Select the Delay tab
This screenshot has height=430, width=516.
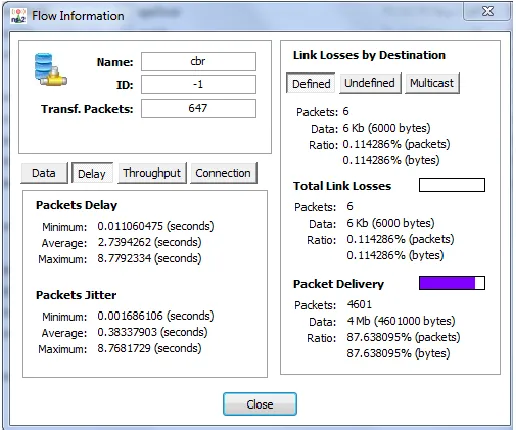click(92, 174)
